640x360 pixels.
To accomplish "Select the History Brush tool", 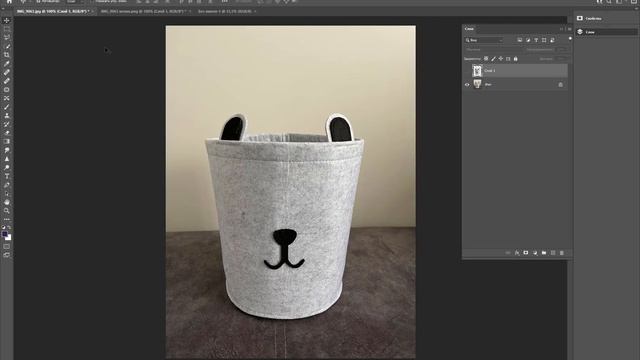I will [x=7, y=124].
